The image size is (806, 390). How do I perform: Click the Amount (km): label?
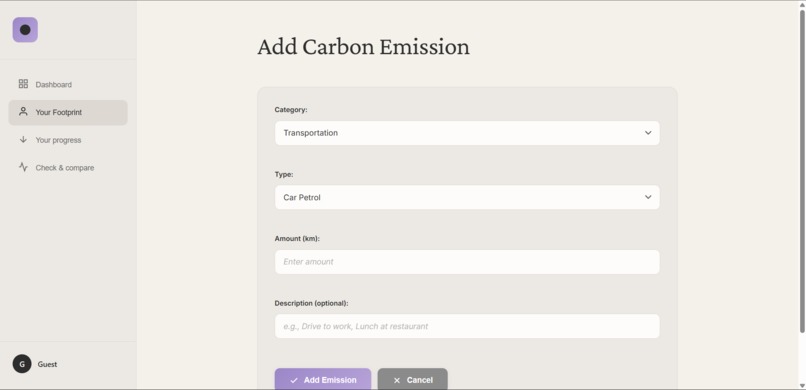click(297, 238)
